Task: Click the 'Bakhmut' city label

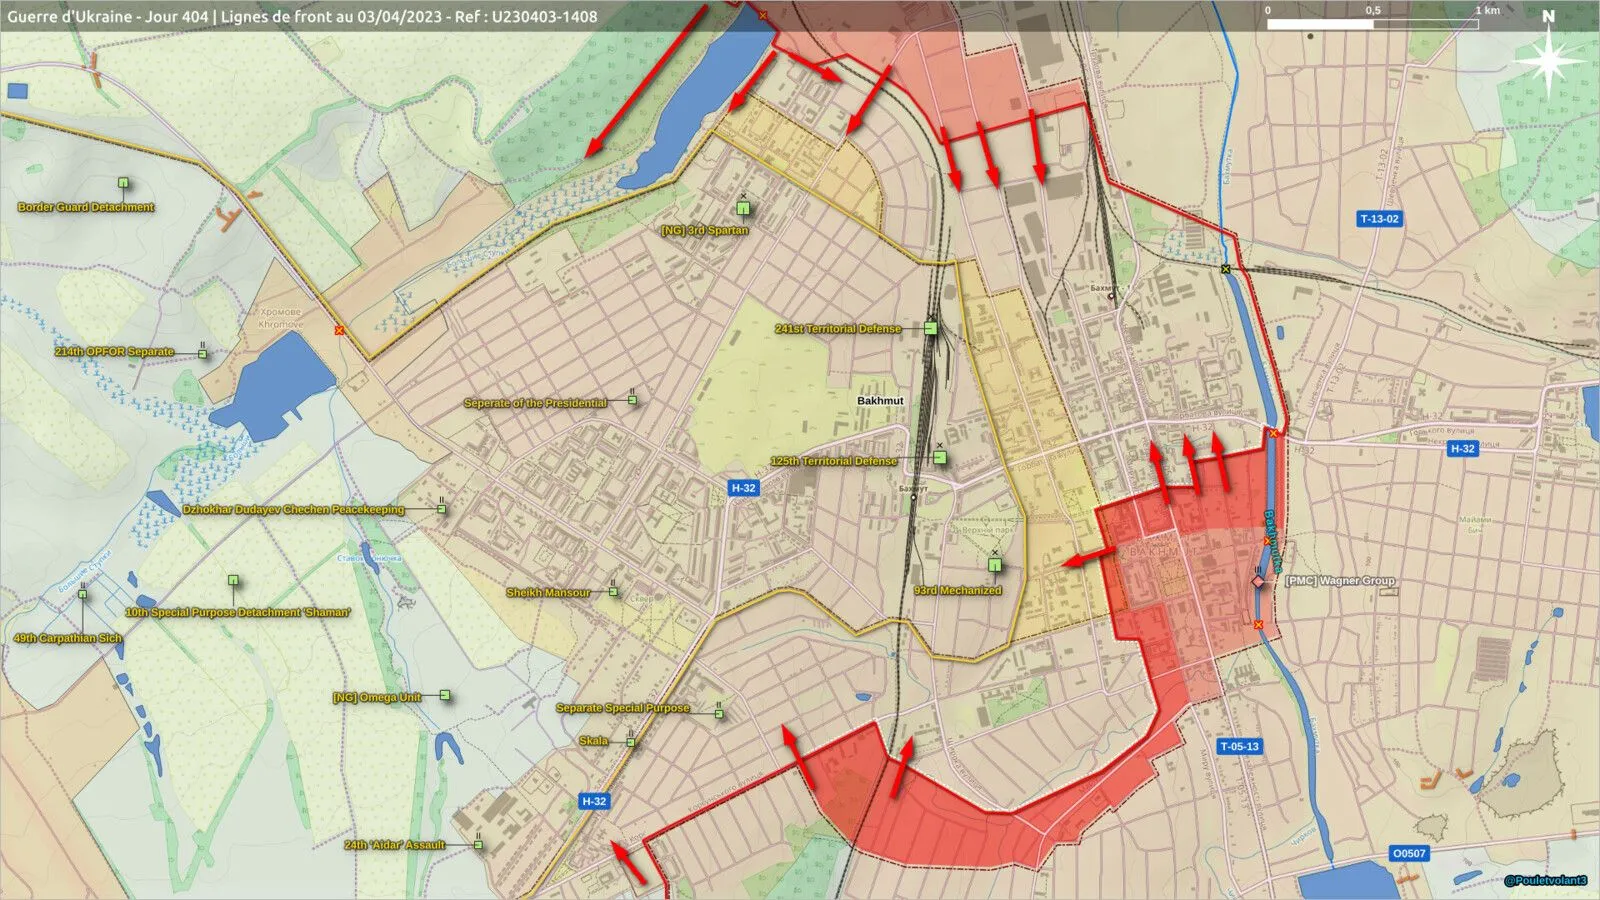Action: (x=880, y=400)
